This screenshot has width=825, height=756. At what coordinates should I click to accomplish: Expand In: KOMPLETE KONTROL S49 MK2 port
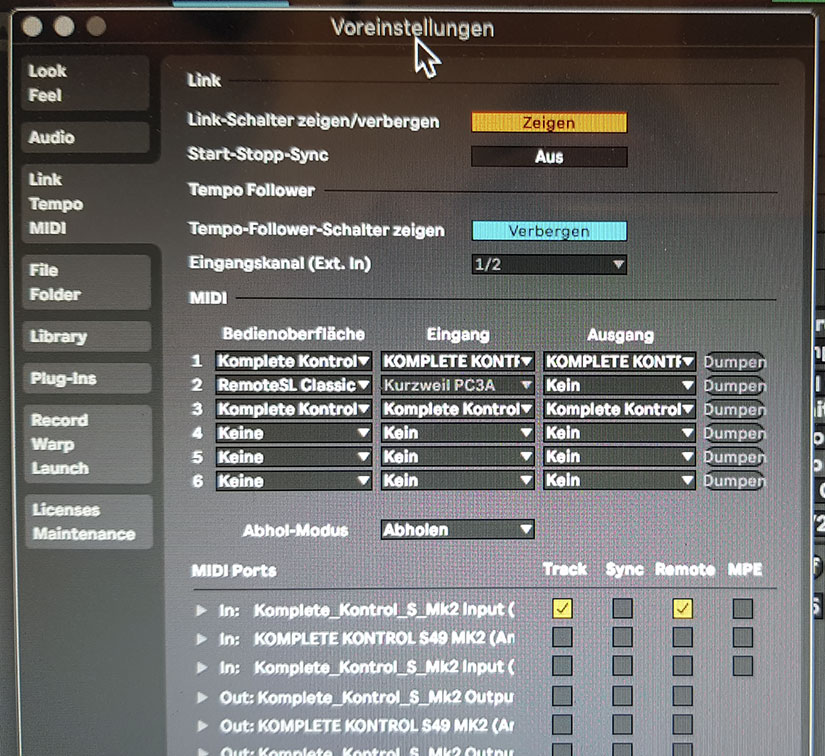201,639
